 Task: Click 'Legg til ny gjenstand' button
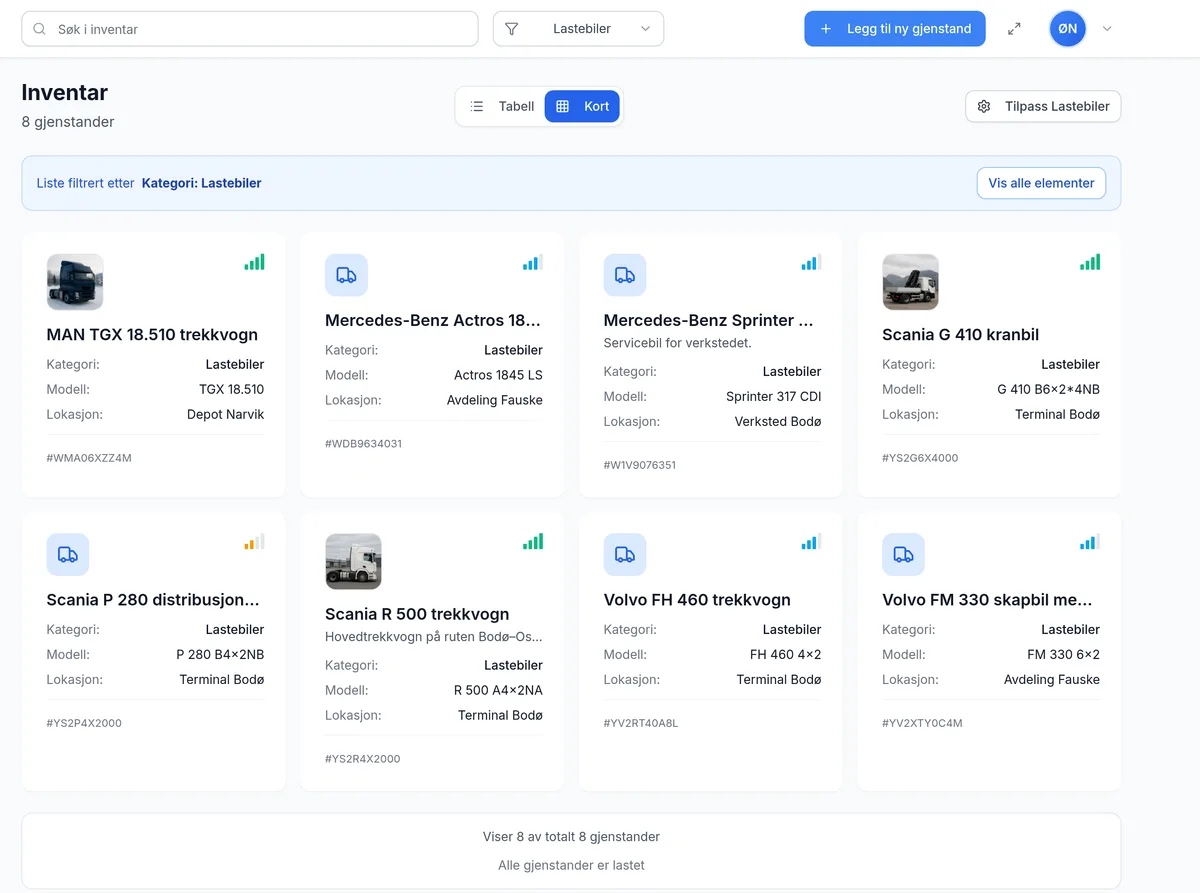coord(895,29)
